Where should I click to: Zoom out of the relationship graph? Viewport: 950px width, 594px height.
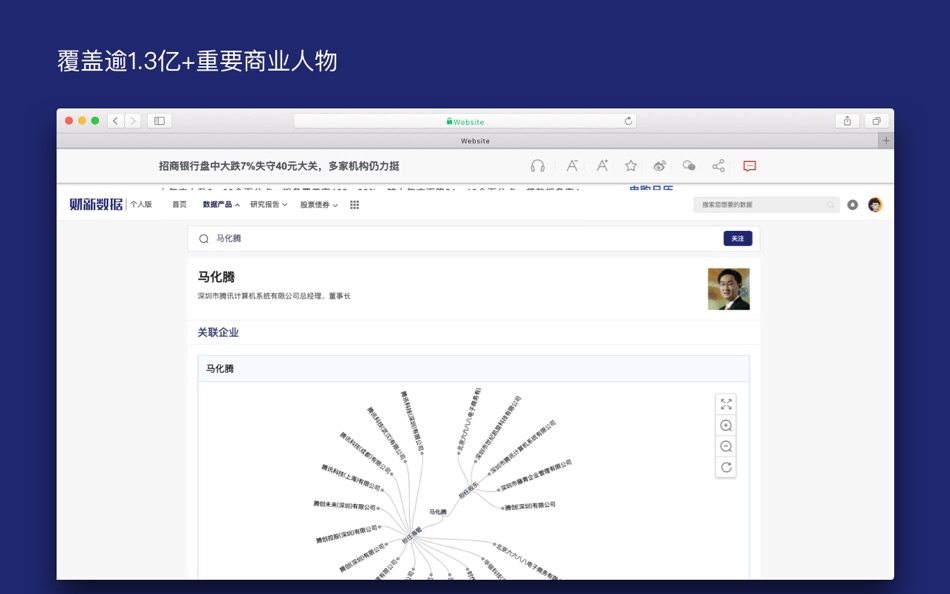pyautogui.click(x=726, y=447)
